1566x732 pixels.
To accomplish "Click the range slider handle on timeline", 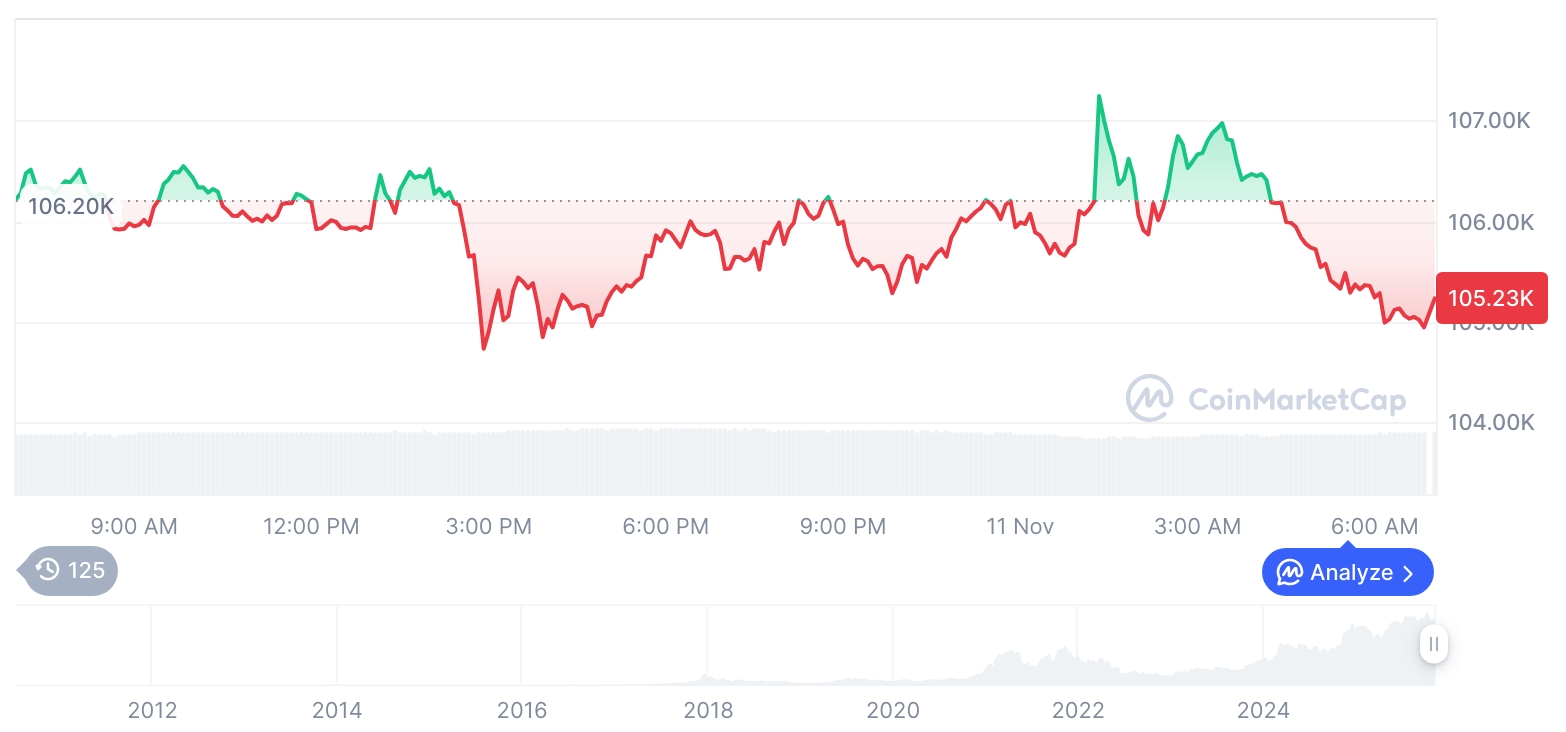I will 1434,644.
